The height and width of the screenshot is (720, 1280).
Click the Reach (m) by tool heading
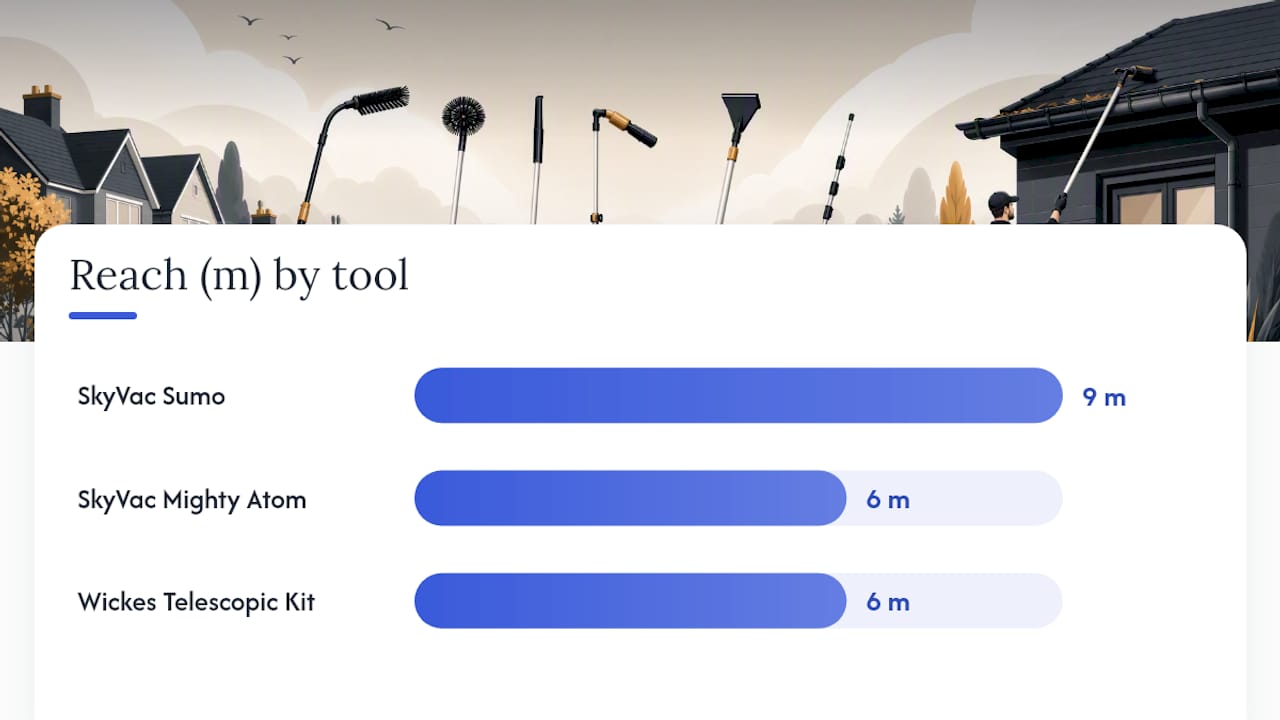coord(239,275)
